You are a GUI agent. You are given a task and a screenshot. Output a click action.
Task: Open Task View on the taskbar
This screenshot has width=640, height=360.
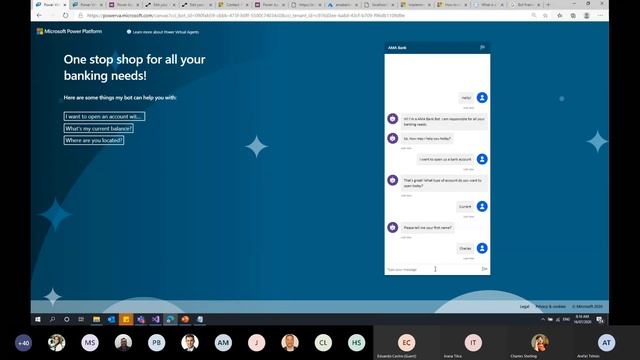point(81,319)
